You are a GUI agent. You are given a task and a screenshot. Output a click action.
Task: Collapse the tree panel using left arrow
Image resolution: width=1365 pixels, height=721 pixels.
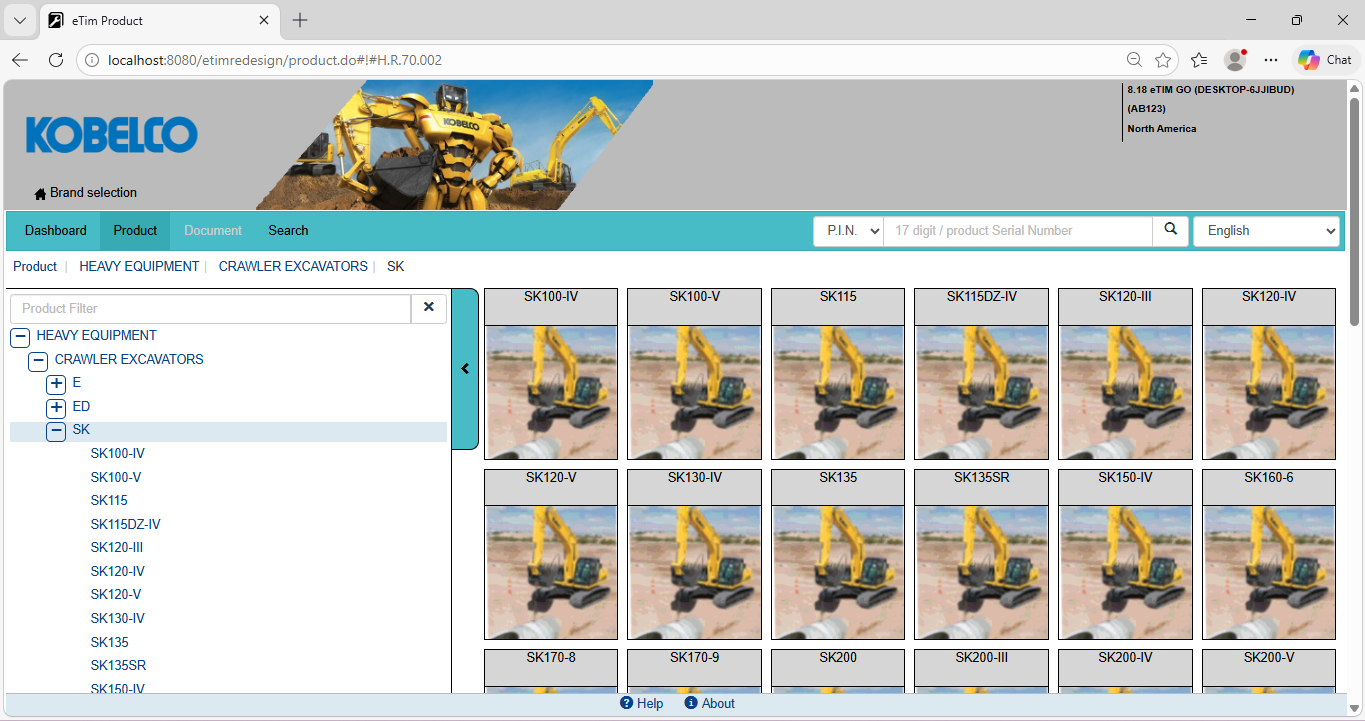(x=465, y=369)
